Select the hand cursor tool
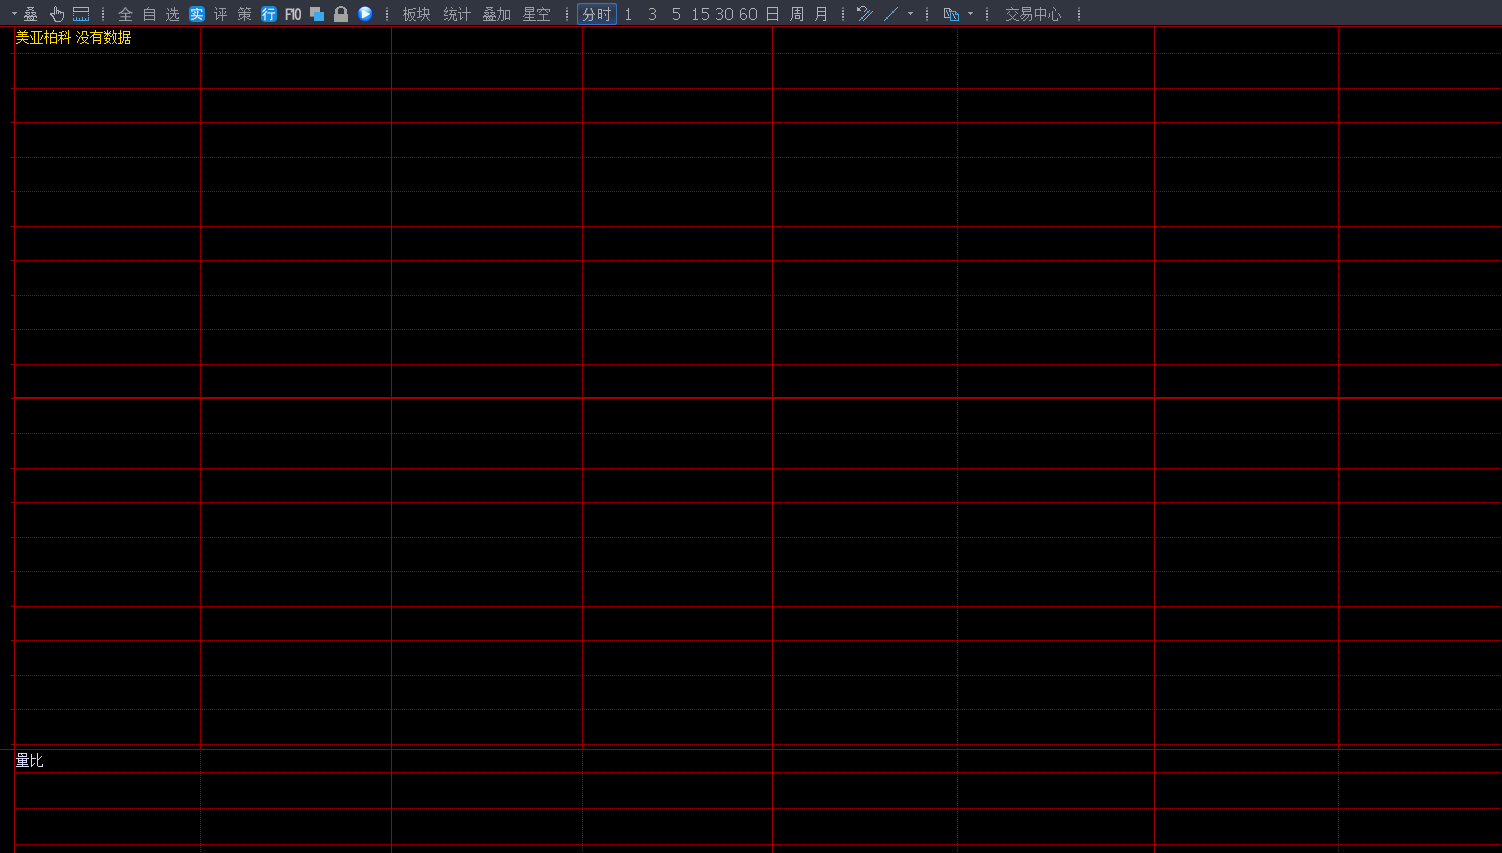The width and height of the screenshot is (1502, 853). click(56, 14)
